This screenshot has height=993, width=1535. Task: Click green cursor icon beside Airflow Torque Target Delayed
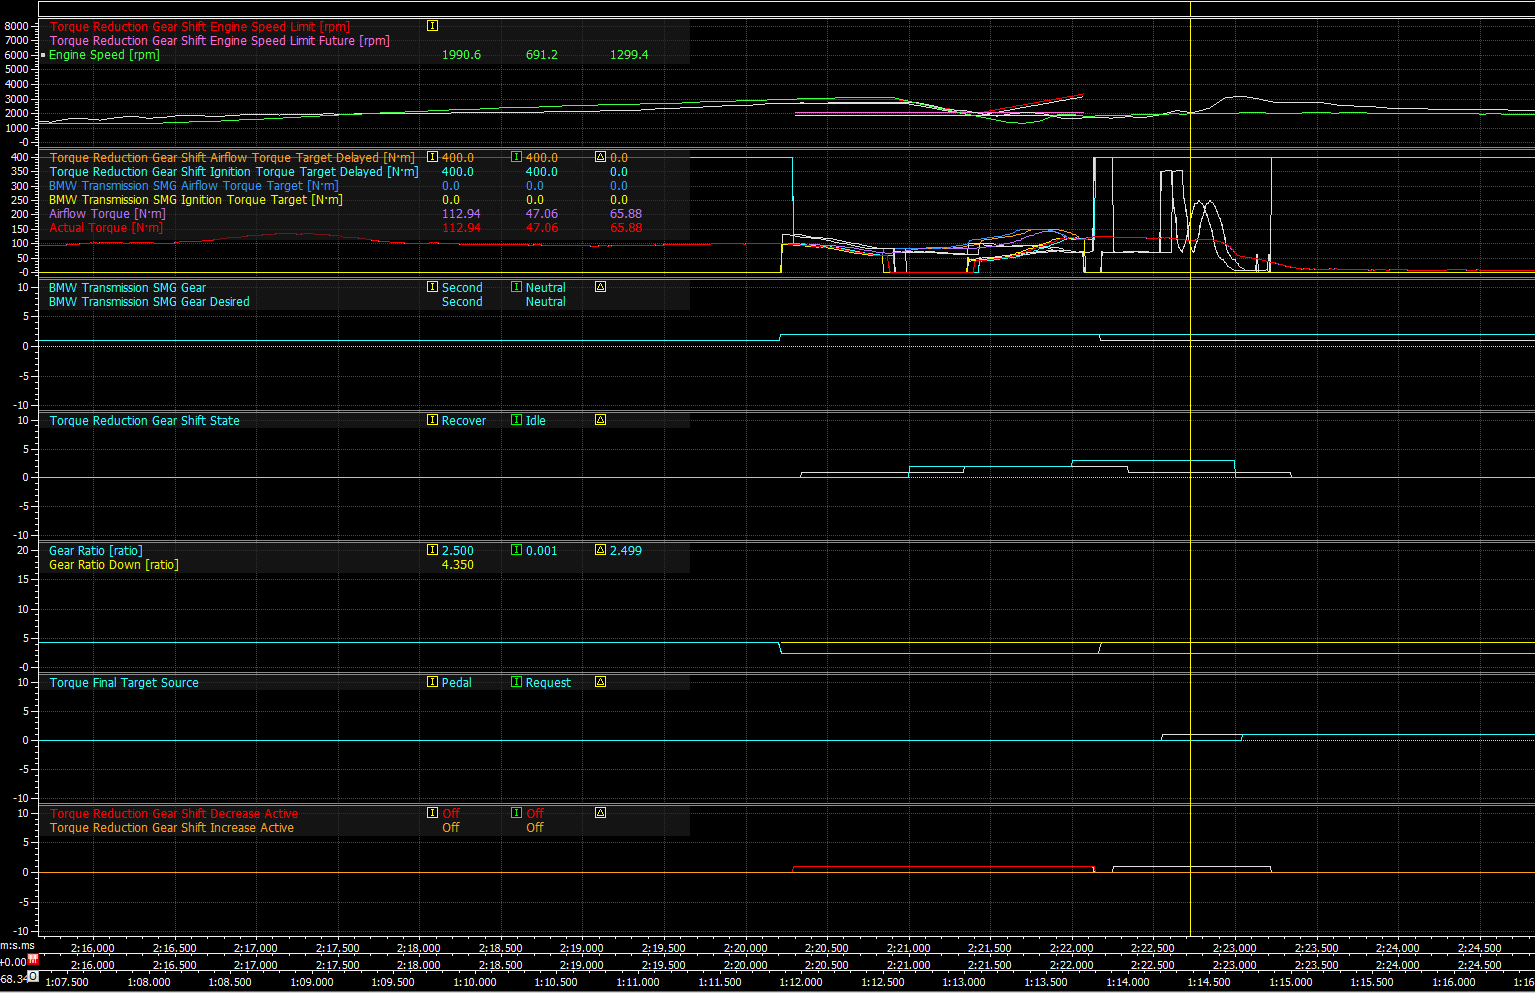tap(516, 157)
